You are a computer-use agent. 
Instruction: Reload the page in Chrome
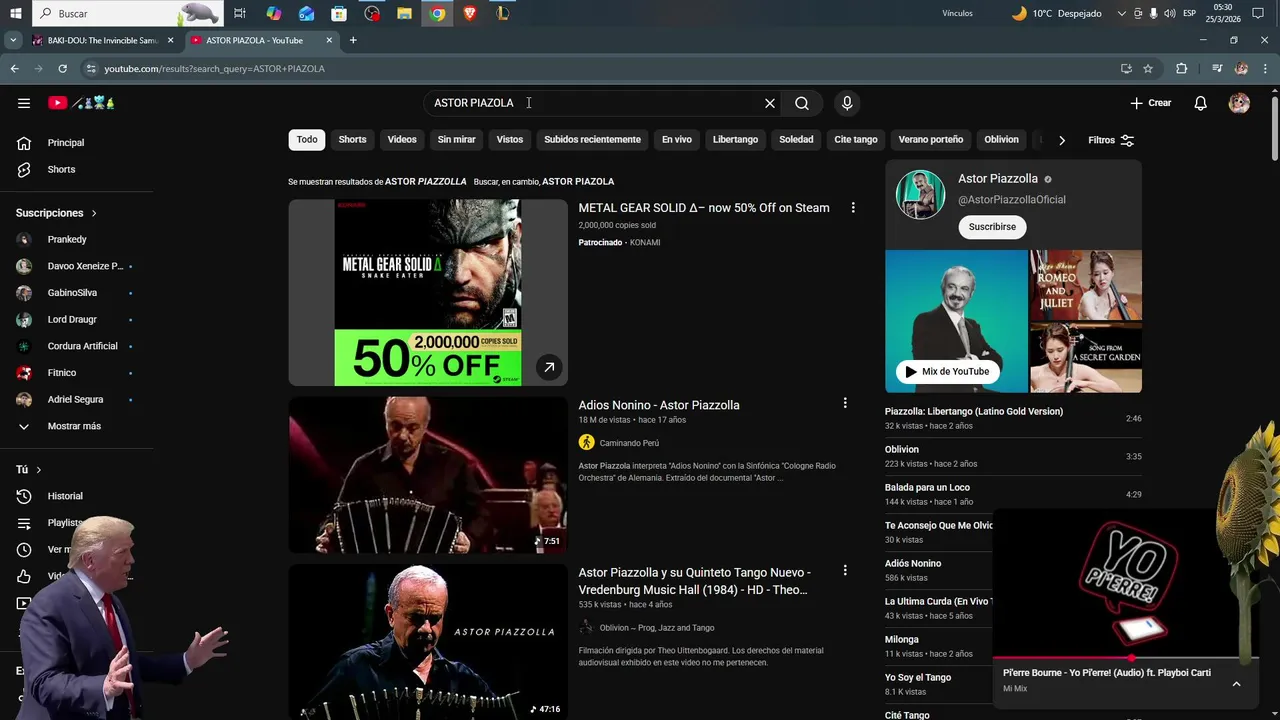click(62, 69)
